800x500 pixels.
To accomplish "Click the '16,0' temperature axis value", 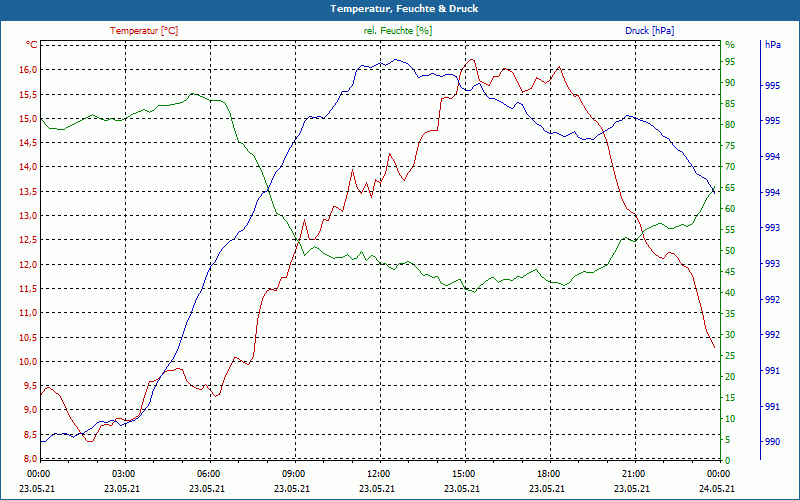I will (x=28, y=70).
